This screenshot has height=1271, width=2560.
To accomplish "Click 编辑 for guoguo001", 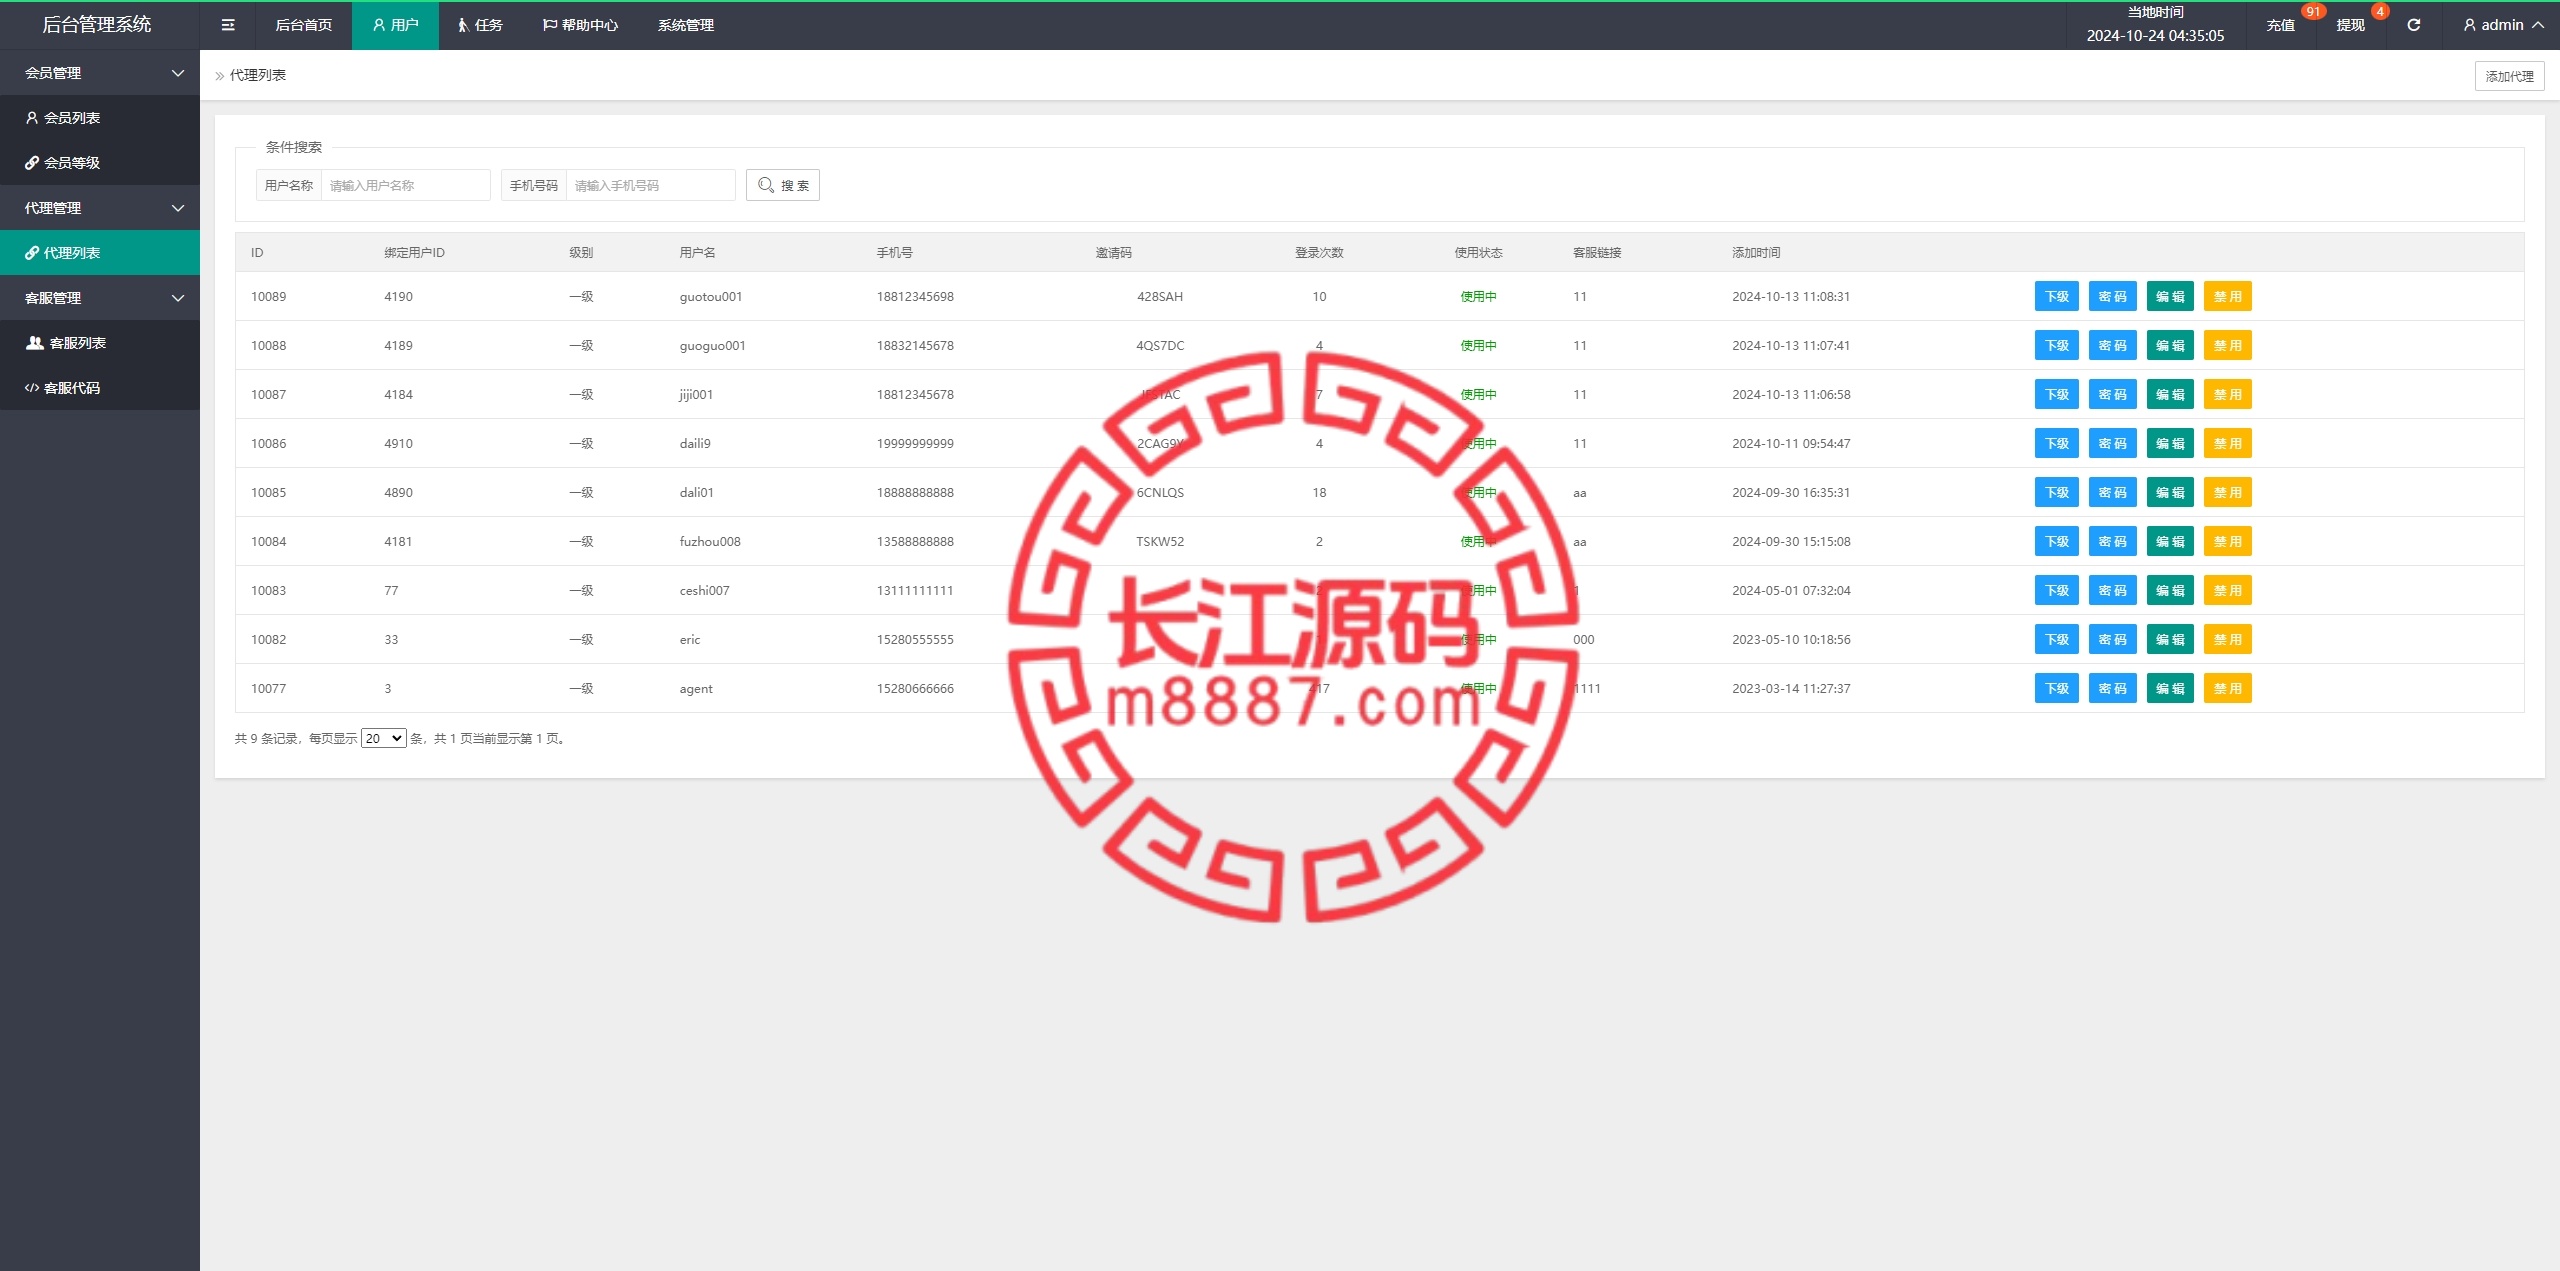I will click(2169, 345).
